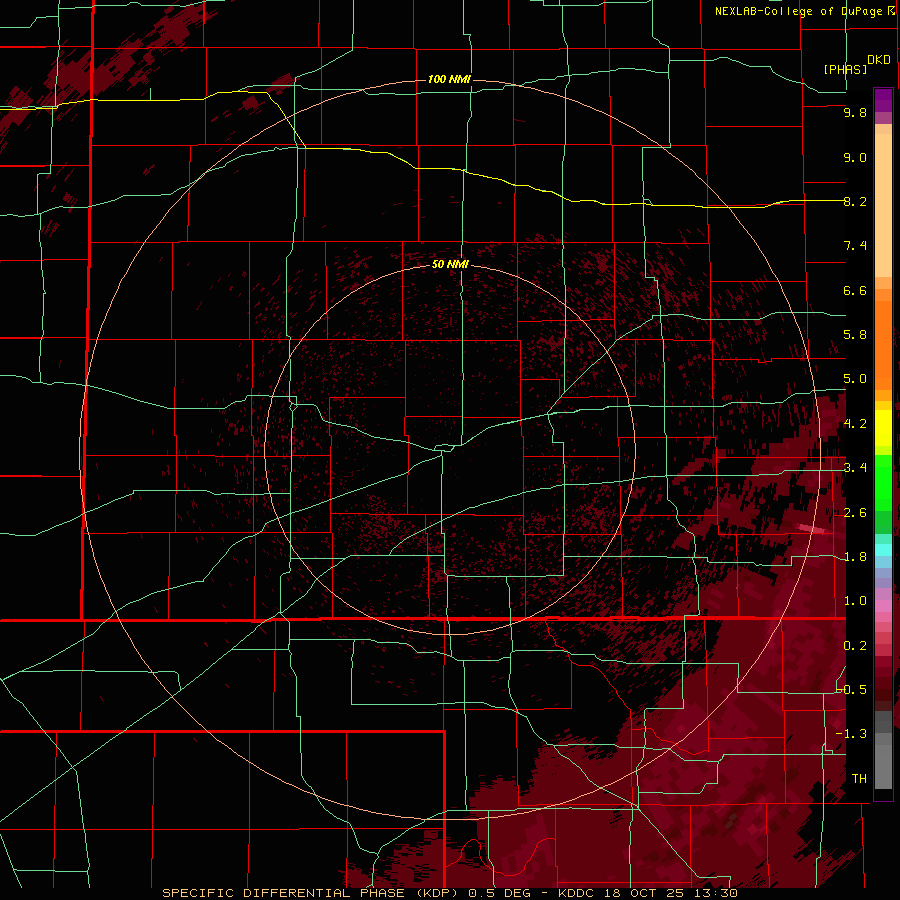
Task: Click the yellow segment of the color bar
Action: (883, 428)
